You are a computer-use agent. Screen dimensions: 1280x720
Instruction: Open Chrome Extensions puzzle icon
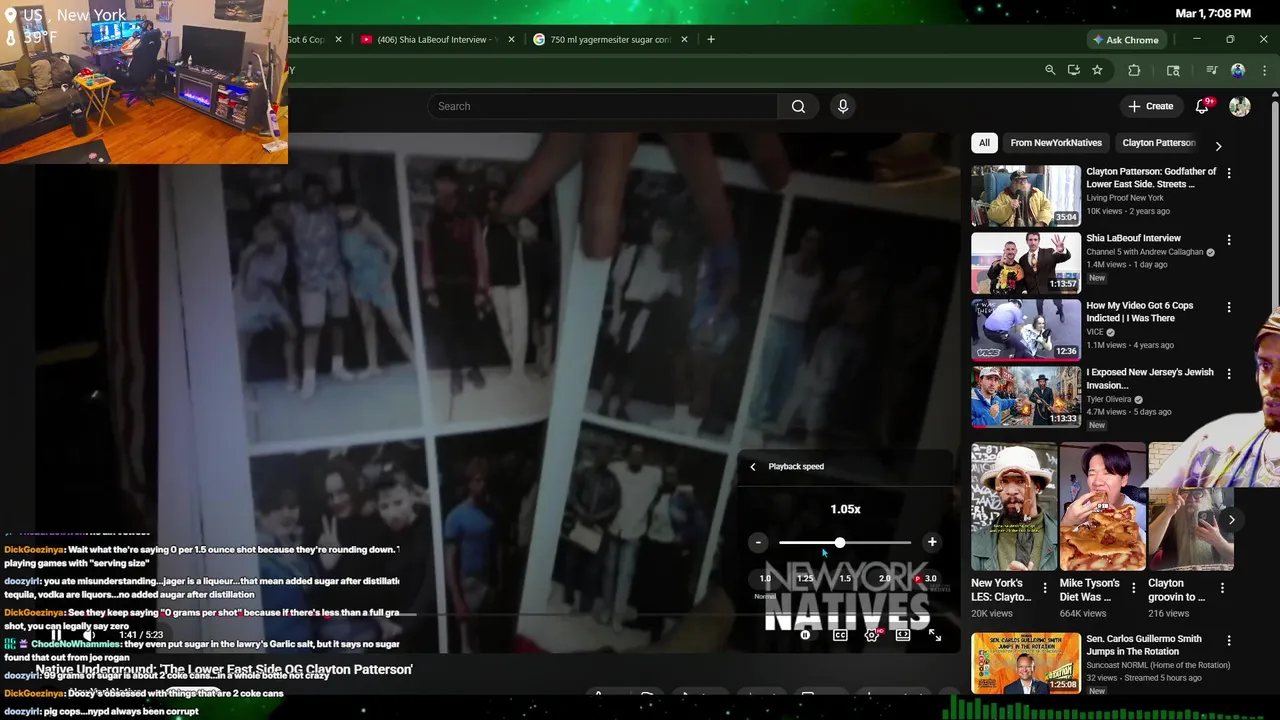pyautogui.click(x=1134, y=70)
